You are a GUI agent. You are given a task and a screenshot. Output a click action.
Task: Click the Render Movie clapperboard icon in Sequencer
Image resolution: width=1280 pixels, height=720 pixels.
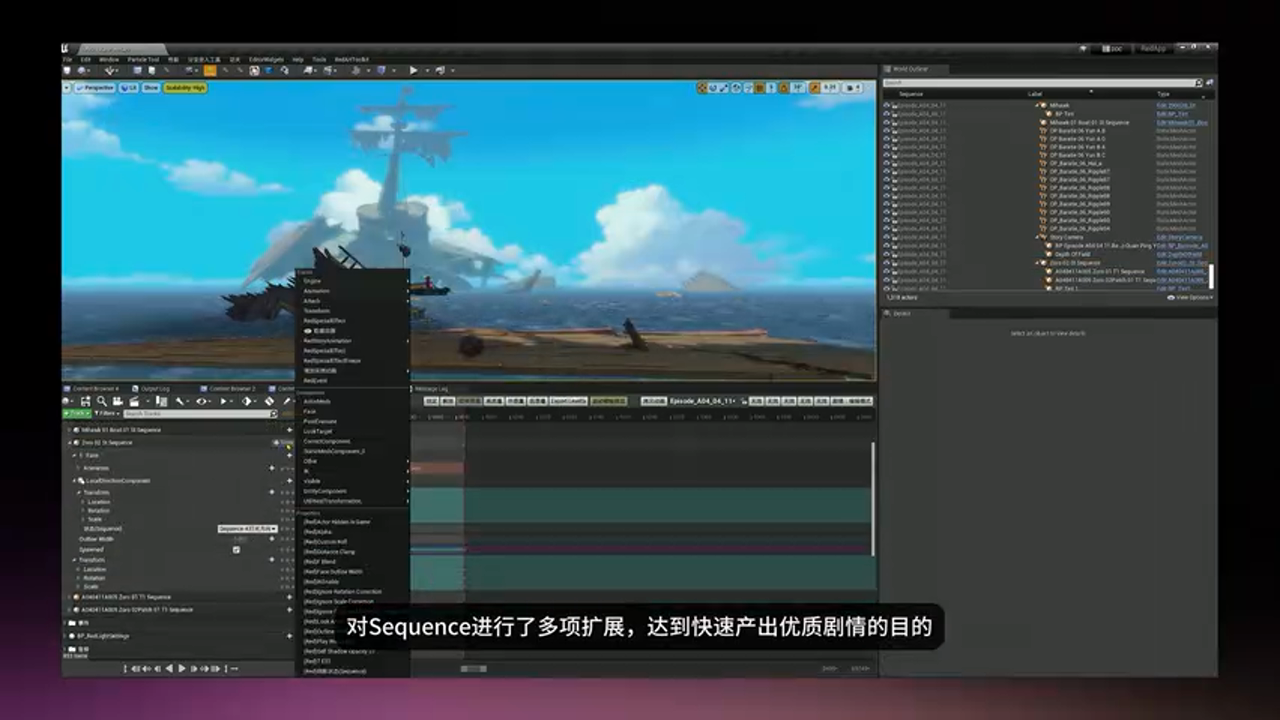[136, 401]
